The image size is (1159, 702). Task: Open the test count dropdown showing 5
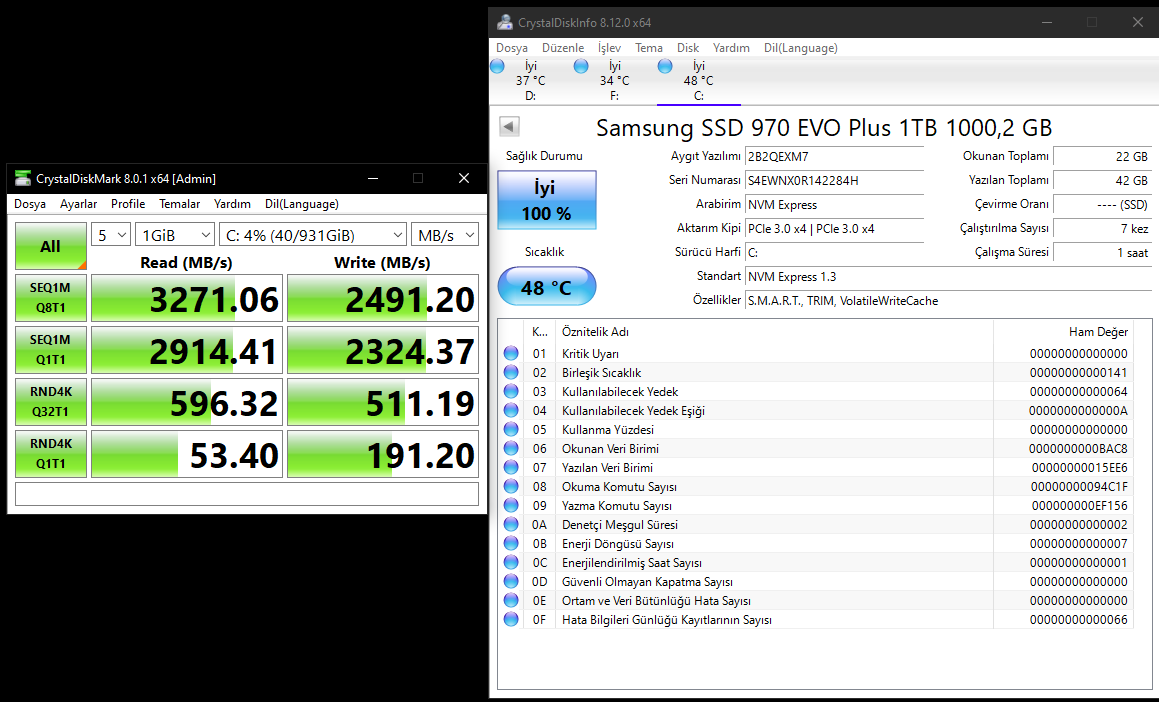click(x=111, y=235)
